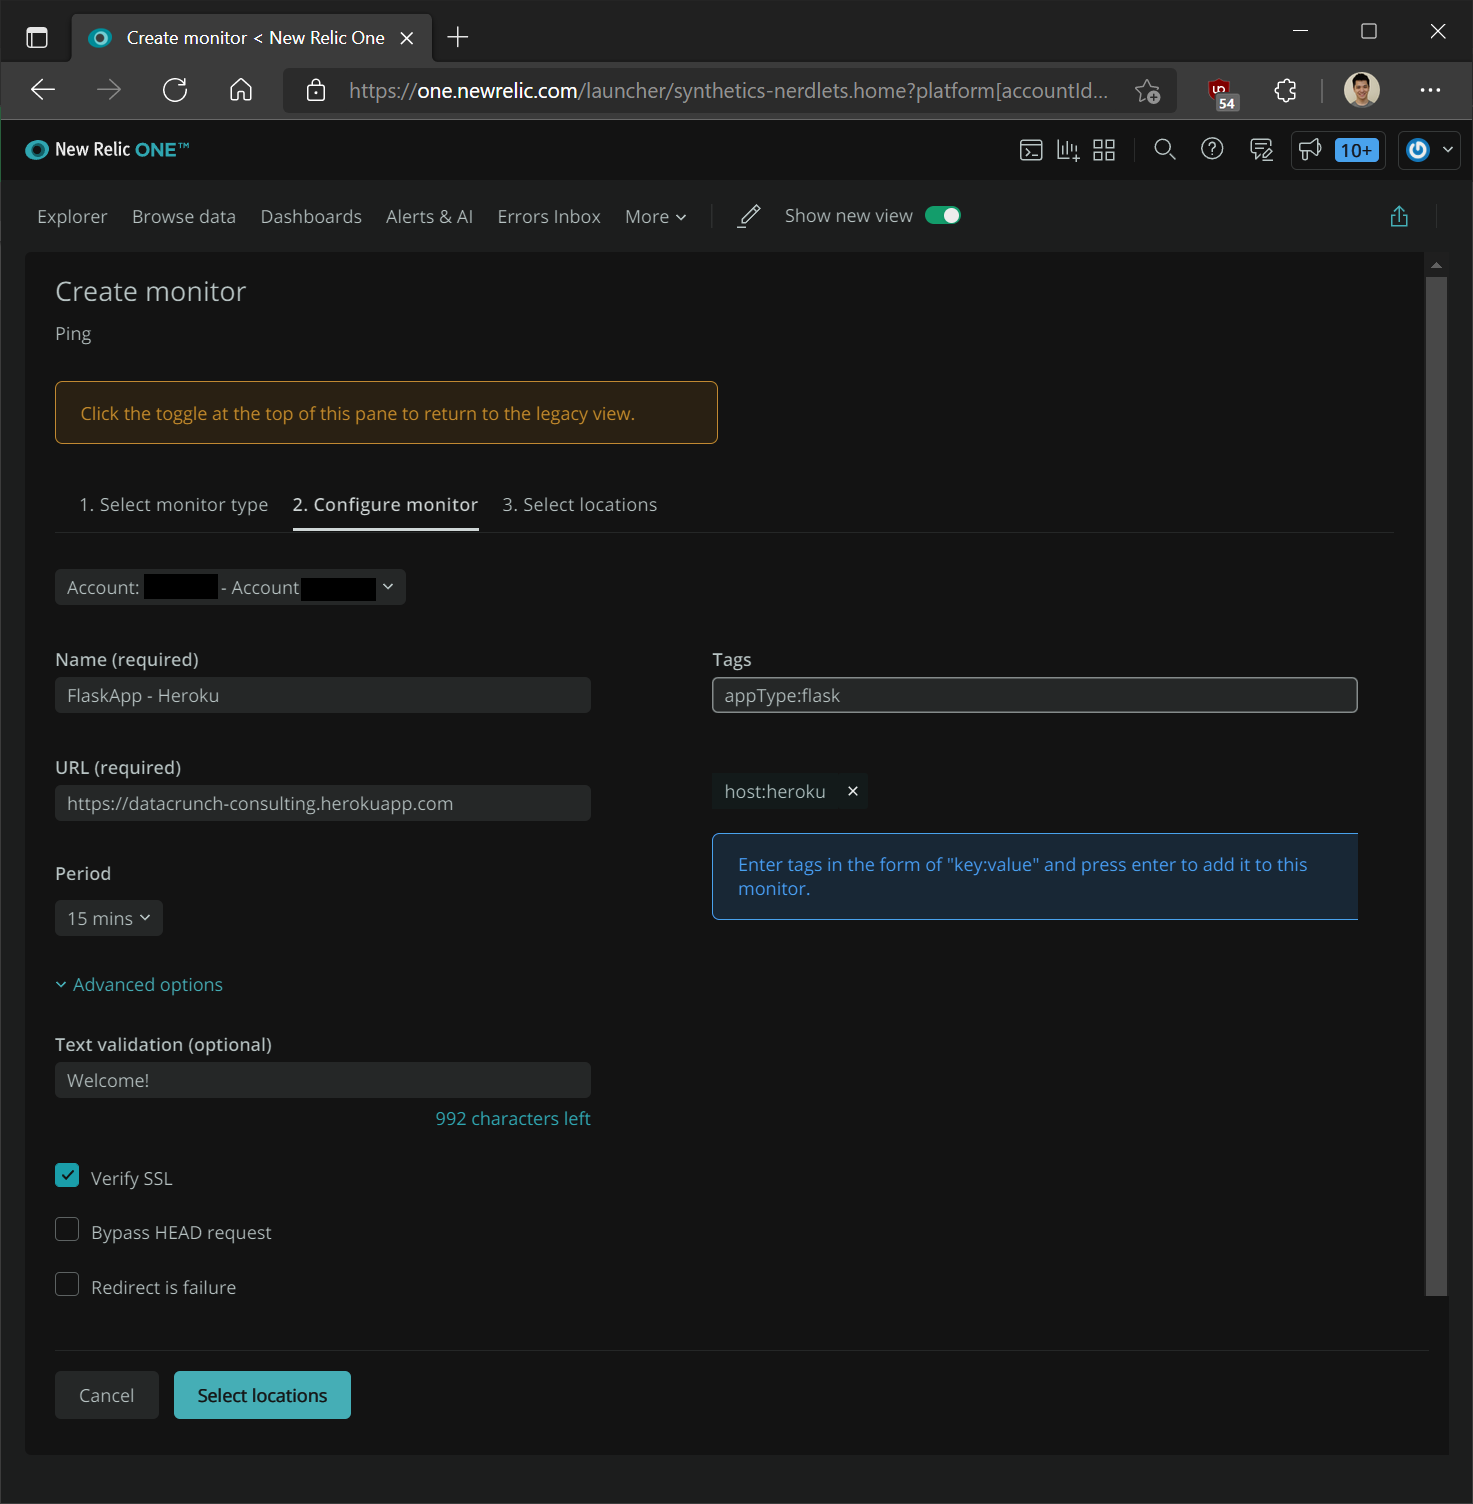Open the tab actions menu icon
This screenshot has width=1473, height=1504.
(37, 37)
